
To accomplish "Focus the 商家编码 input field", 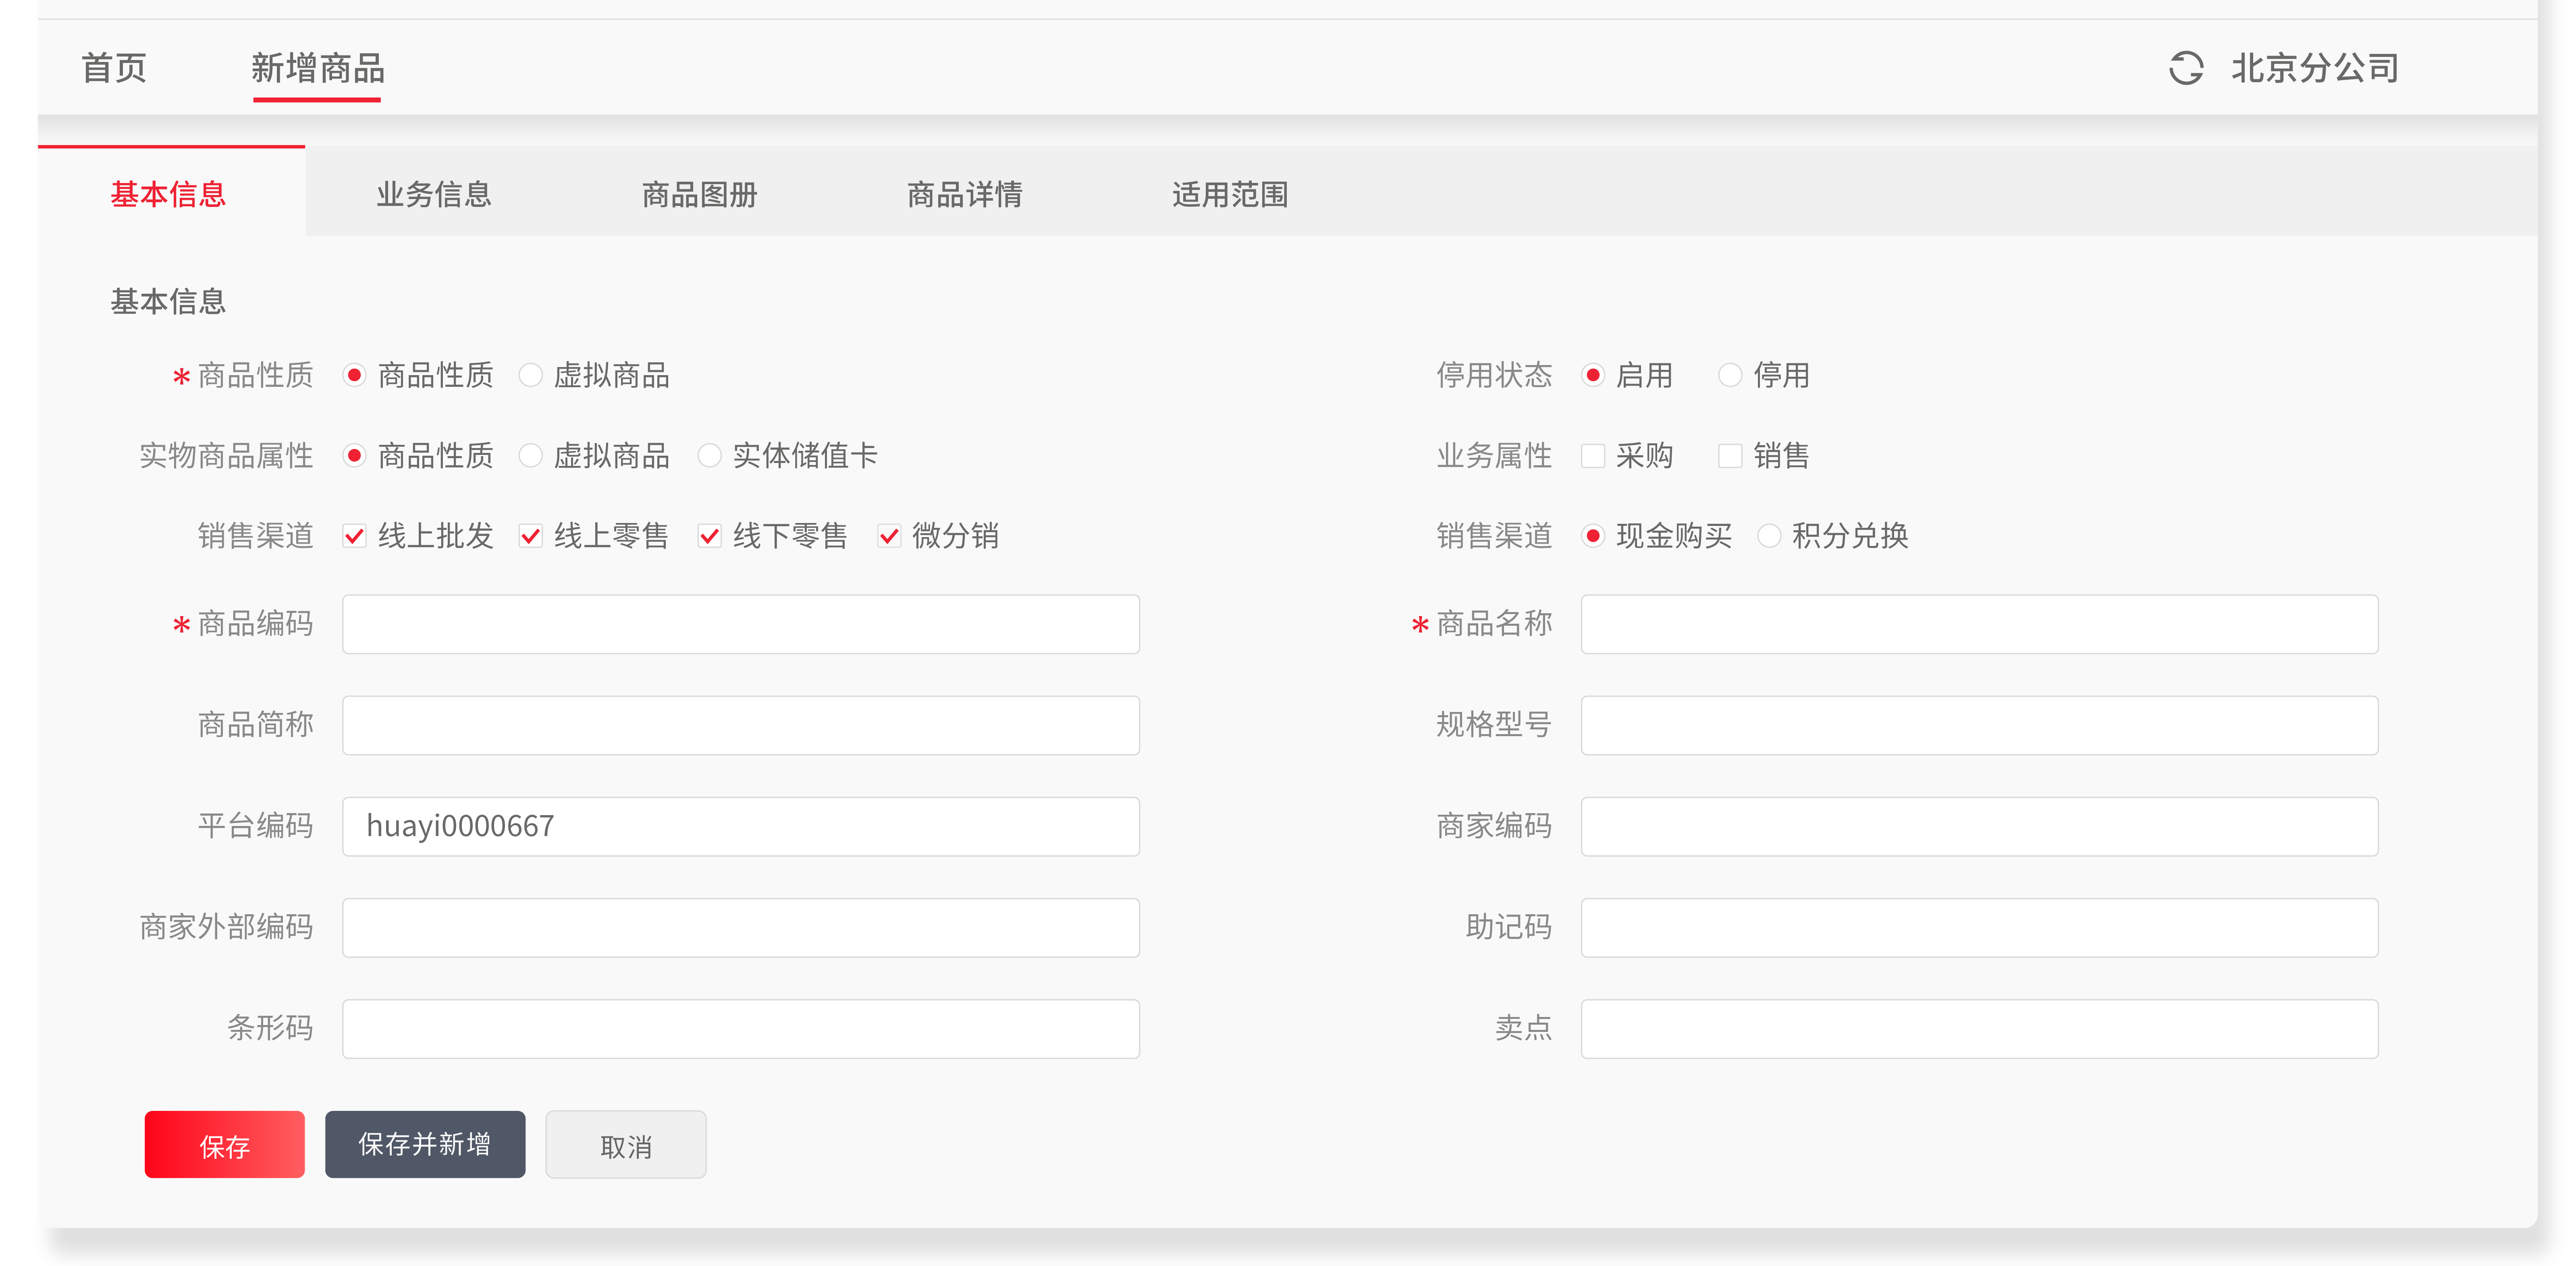I will (1979, 826).
